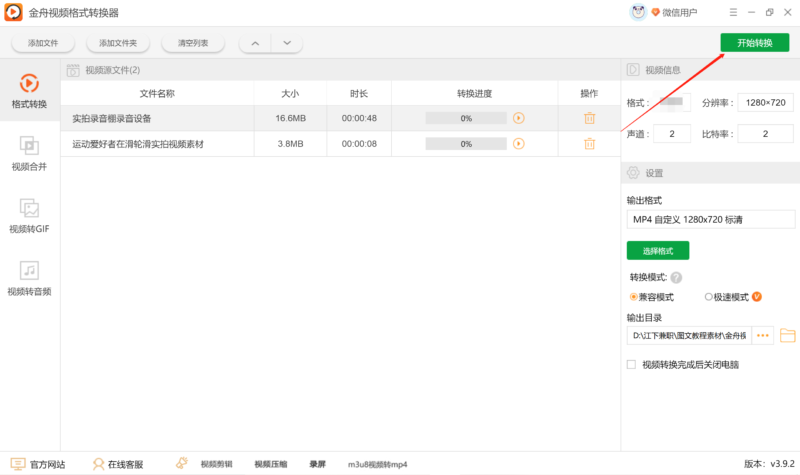Image resolution: width=800 pixels, height=475 pixels.
Task: Click the progress bar of the 运动爱好者 video
Action: [x=466, y=144]
